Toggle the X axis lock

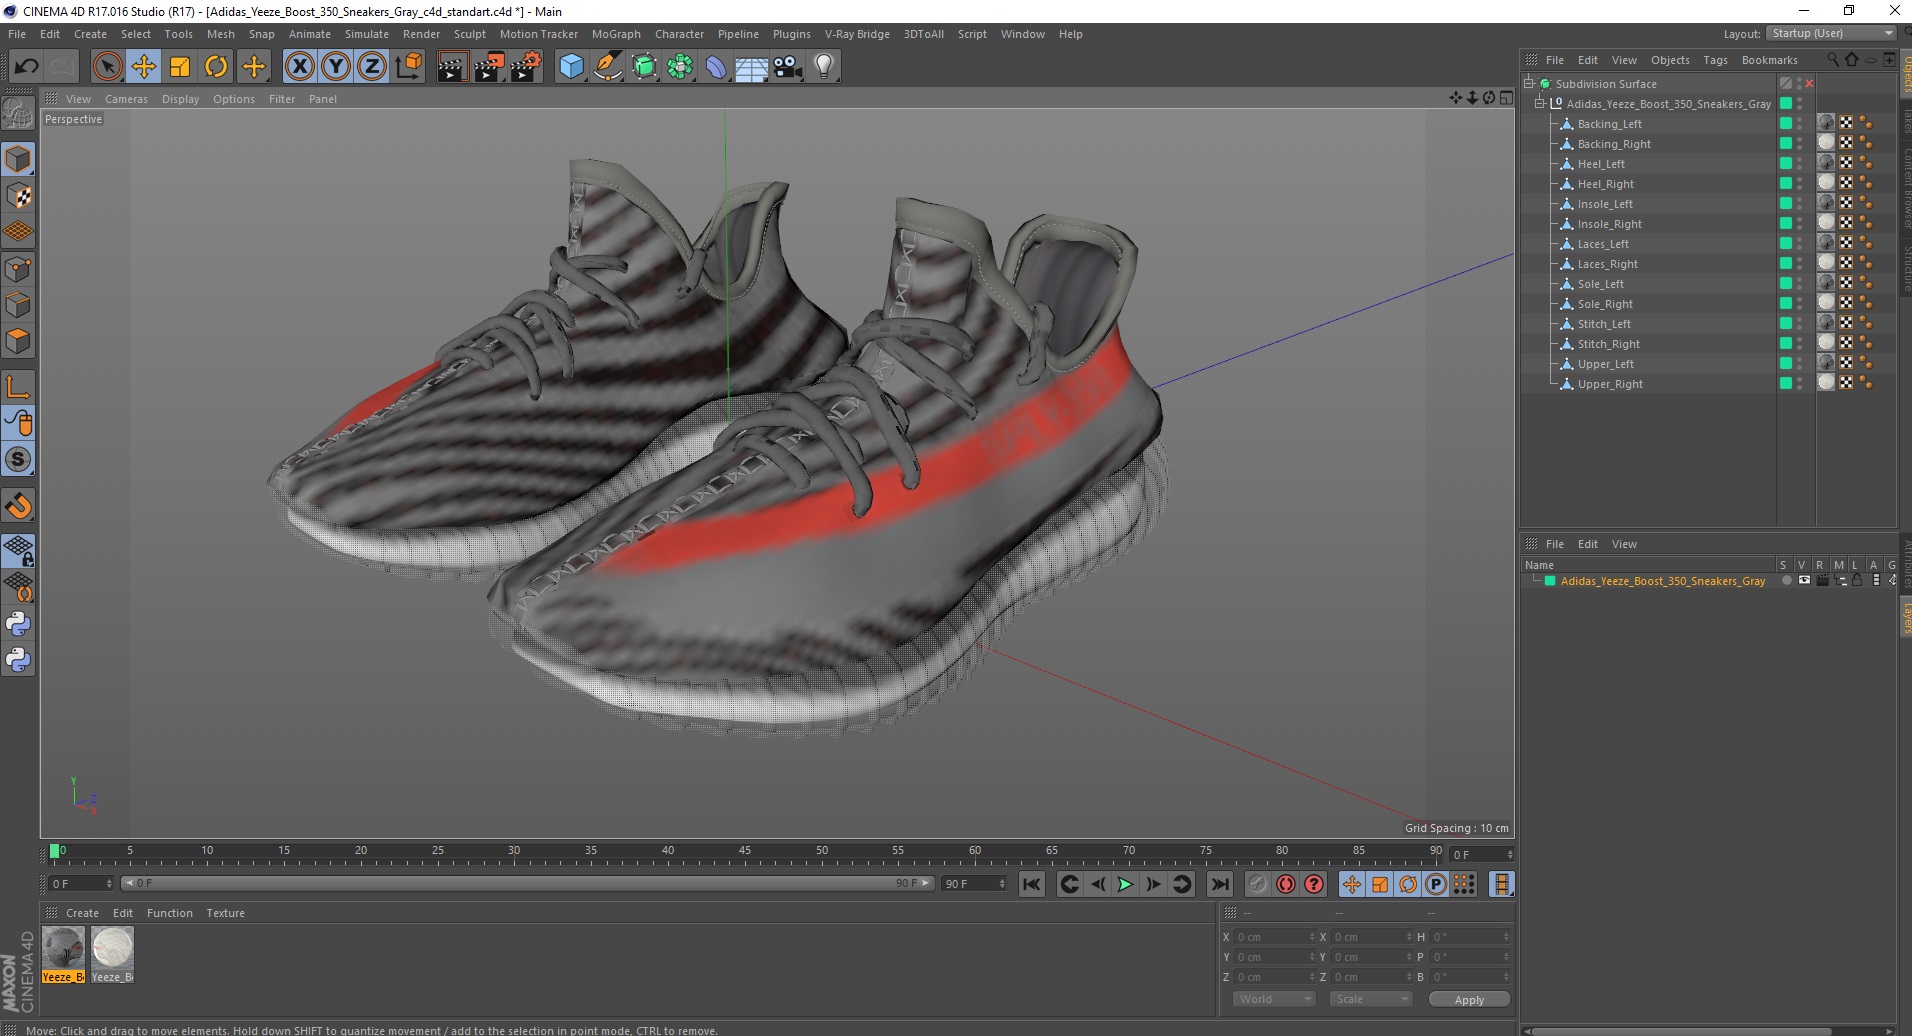pyautogui.click(x=299, y=67)
